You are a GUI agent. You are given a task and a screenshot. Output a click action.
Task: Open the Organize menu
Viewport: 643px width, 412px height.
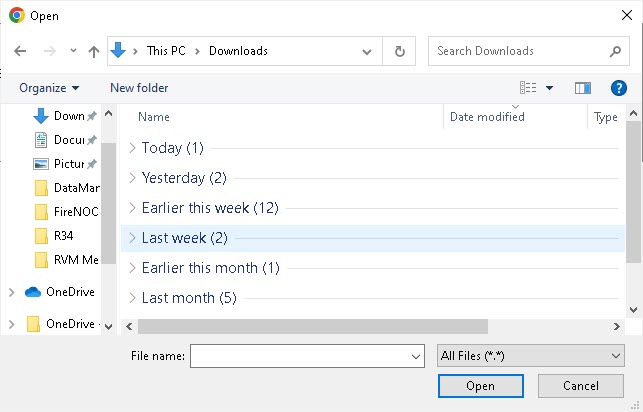point(48,88)
